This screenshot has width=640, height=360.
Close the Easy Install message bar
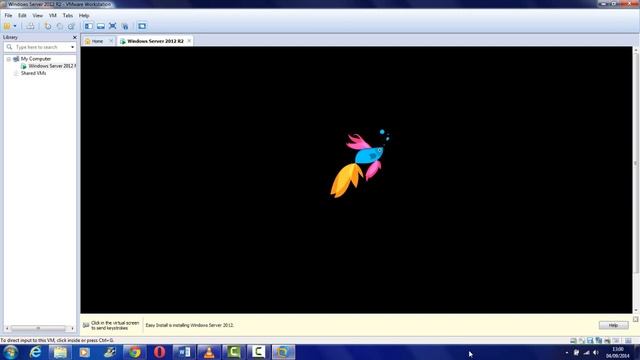point(636,319)
